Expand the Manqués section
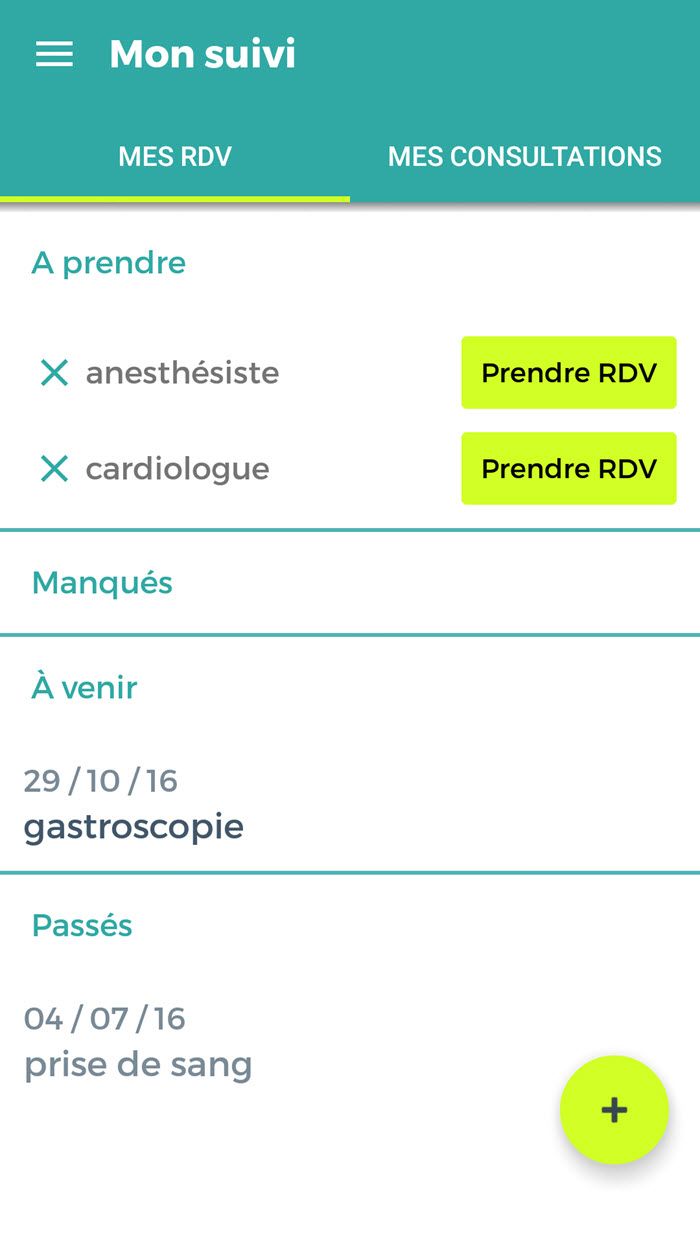Screen dimensions: 700x1244 (x=102, y=582)
